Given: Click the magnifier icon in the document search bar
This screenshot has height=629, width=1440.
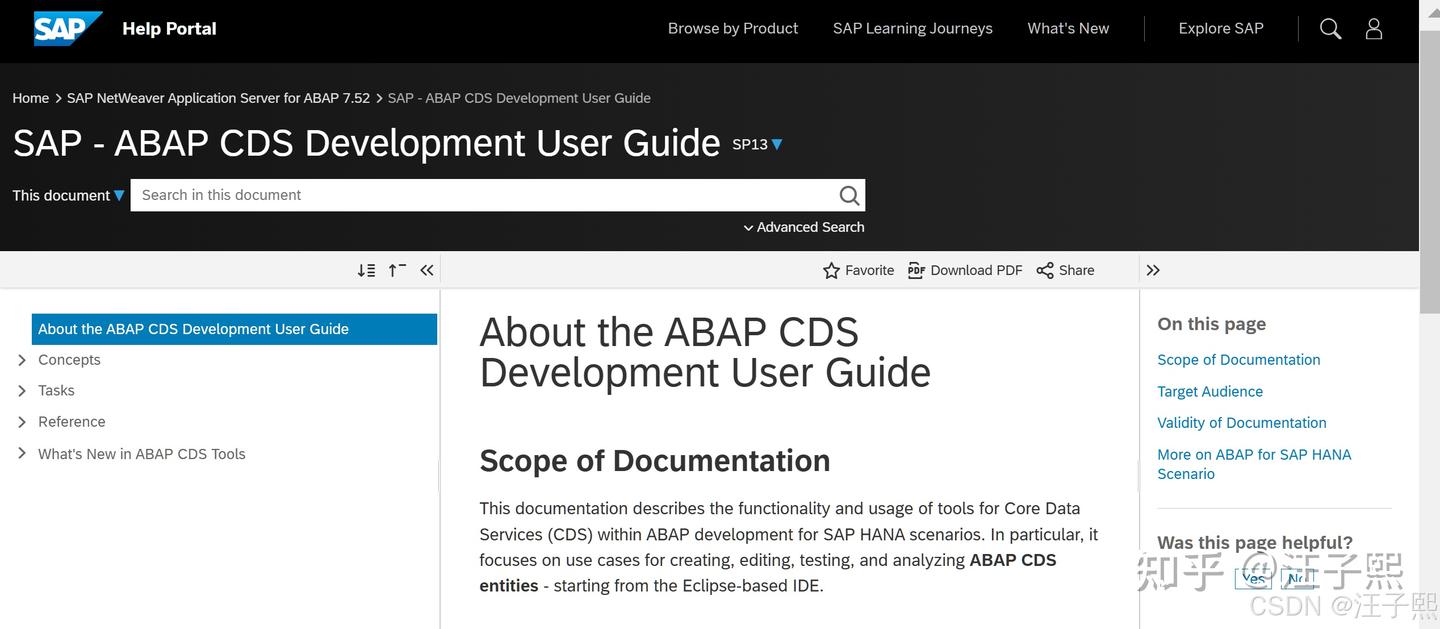Looking at the screenshot, I should point(848,195).
